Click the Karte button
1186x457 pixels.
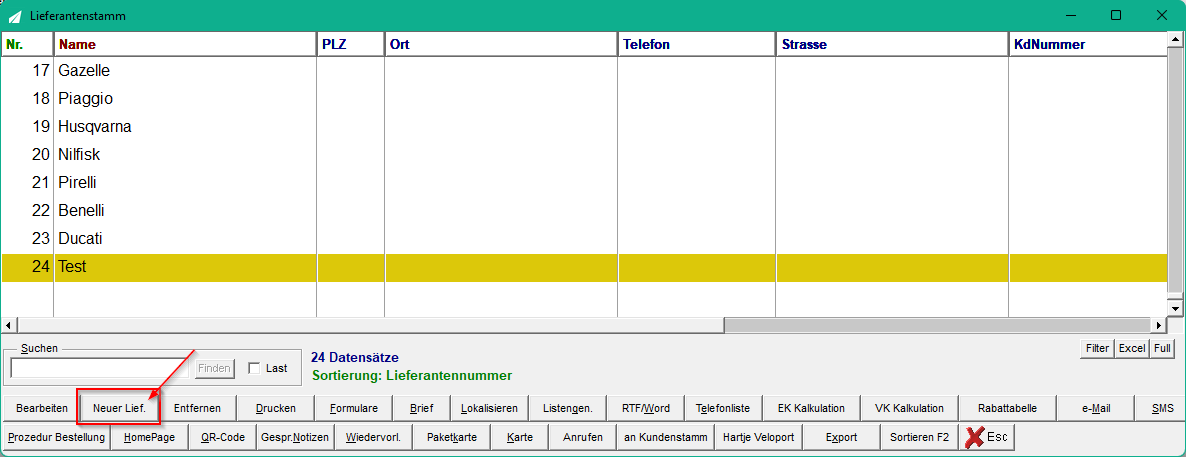[520, 437]
